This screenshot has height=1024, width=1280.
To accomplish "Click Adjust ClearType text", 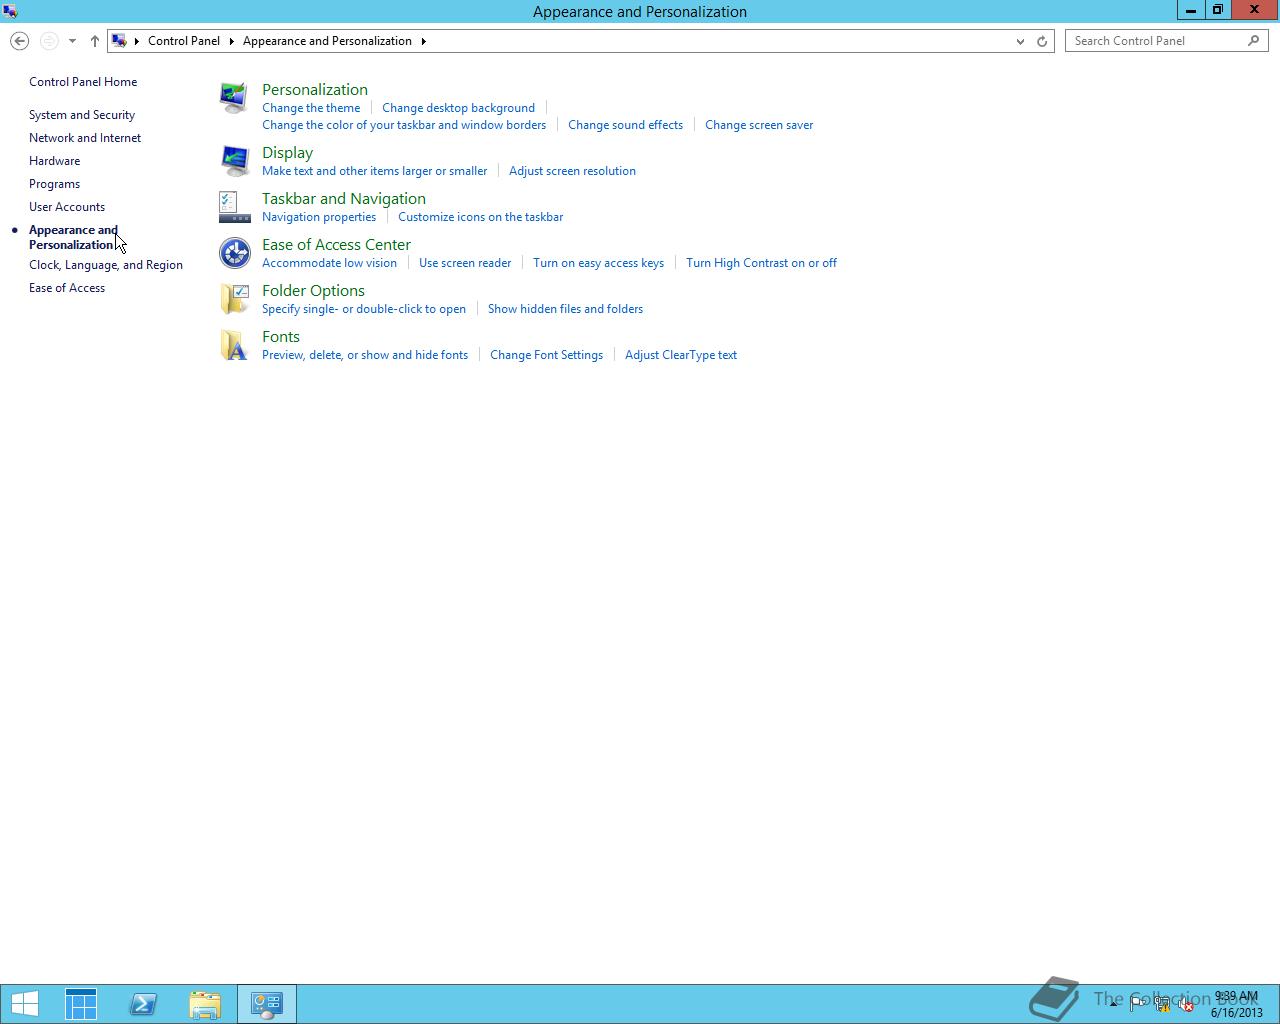I will tap(681, 355).
